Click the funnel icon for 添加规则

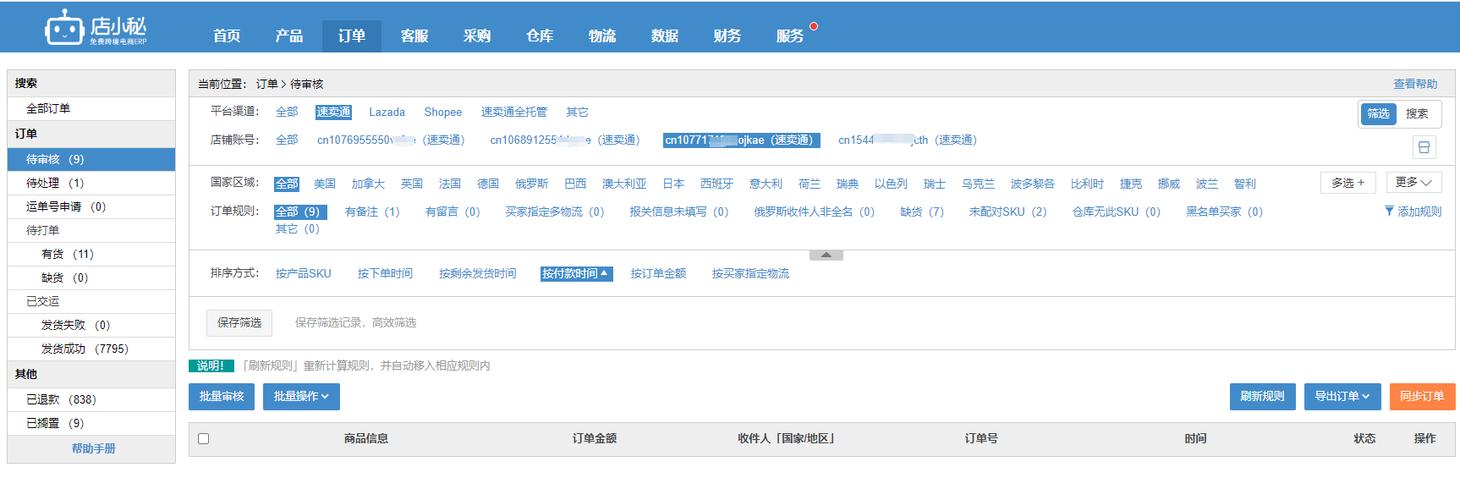1389,211
